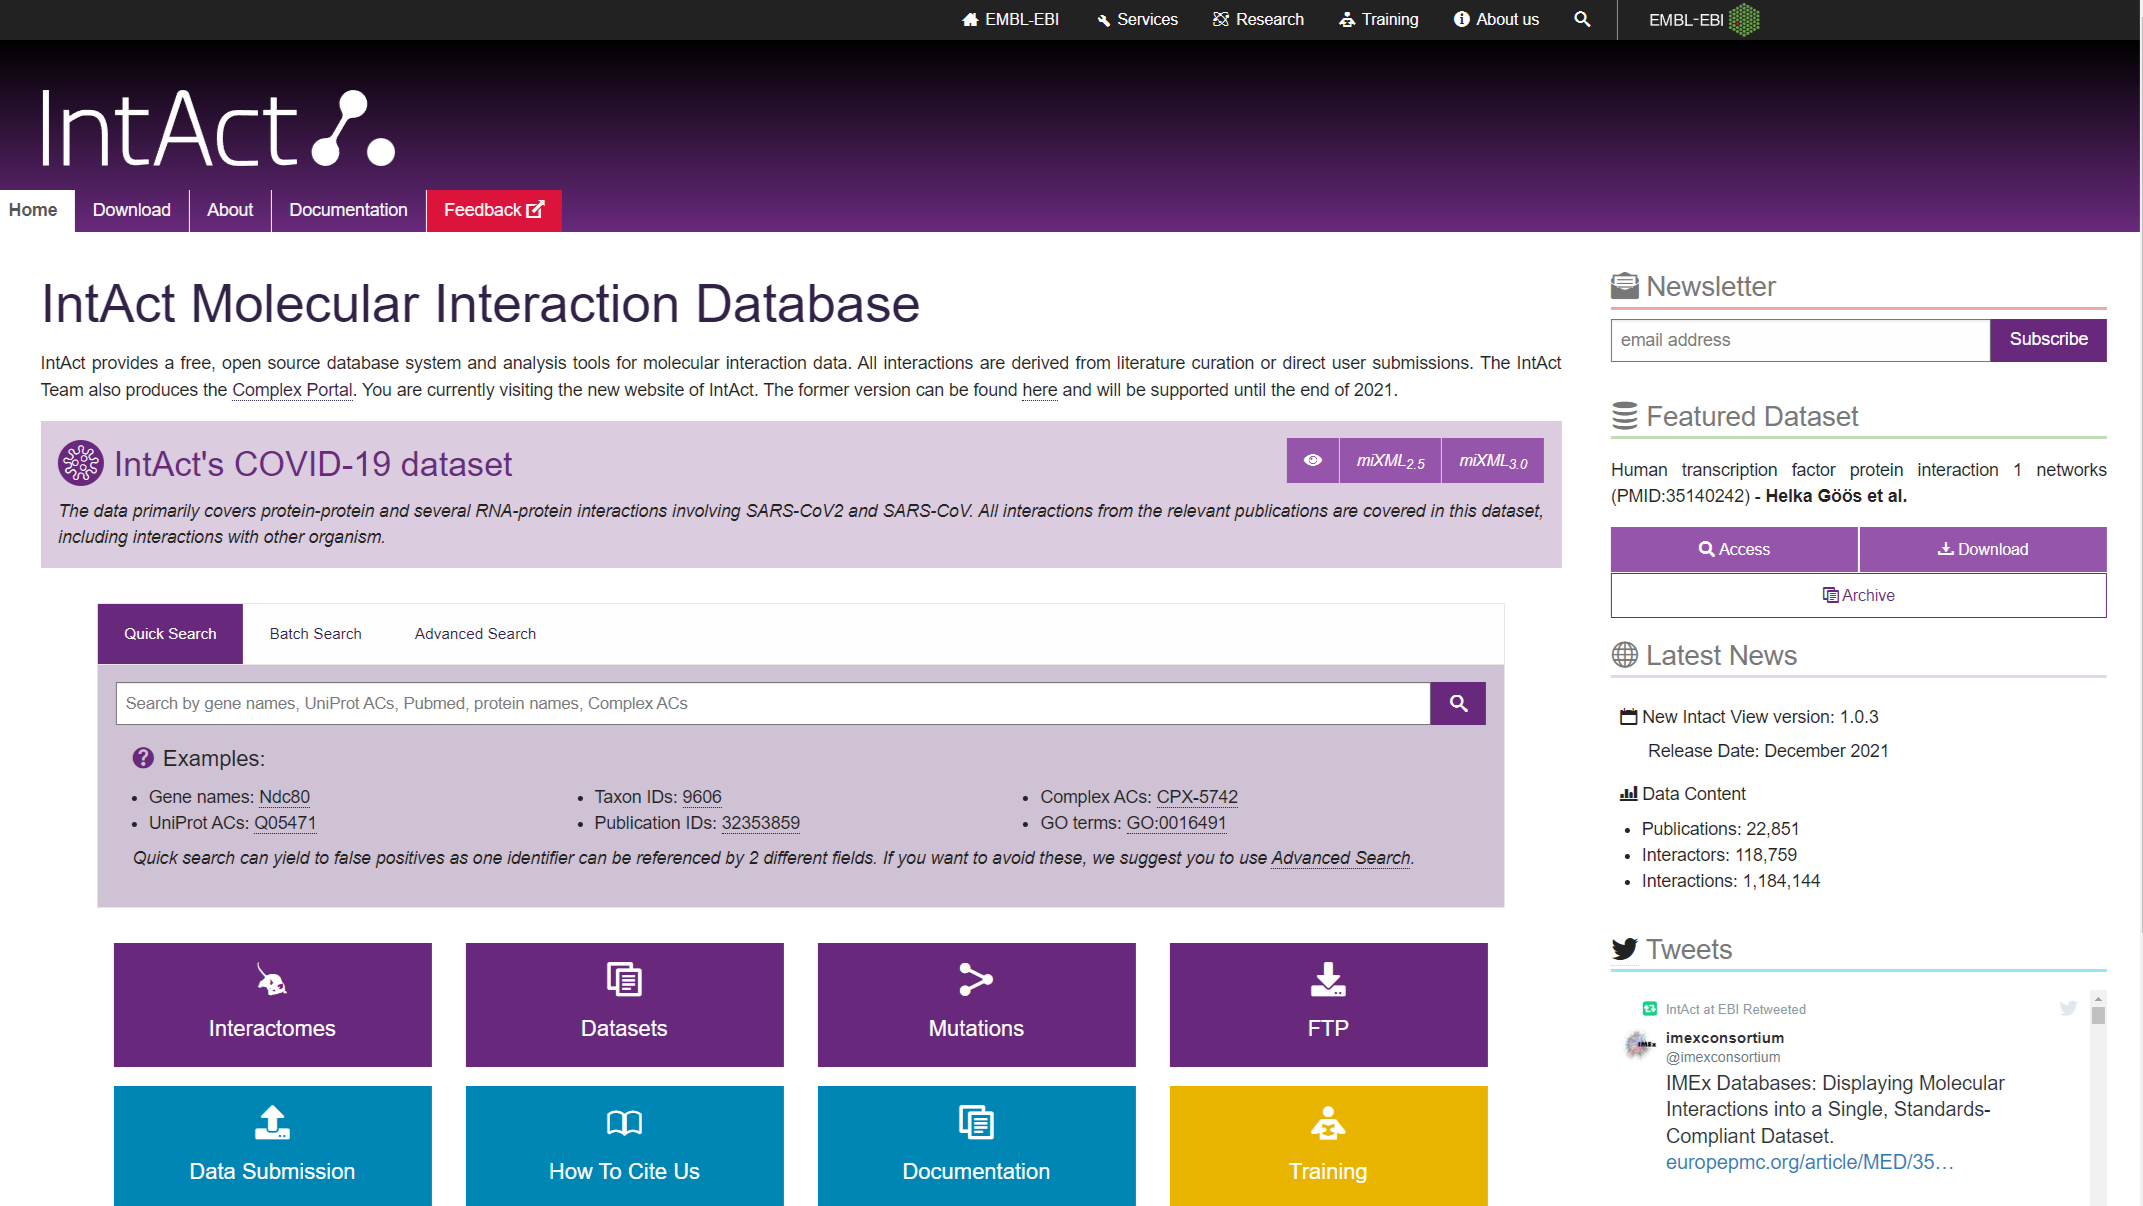Open the Download nav menu item
Screen dimensions: 2143x1206
(132, 210)
